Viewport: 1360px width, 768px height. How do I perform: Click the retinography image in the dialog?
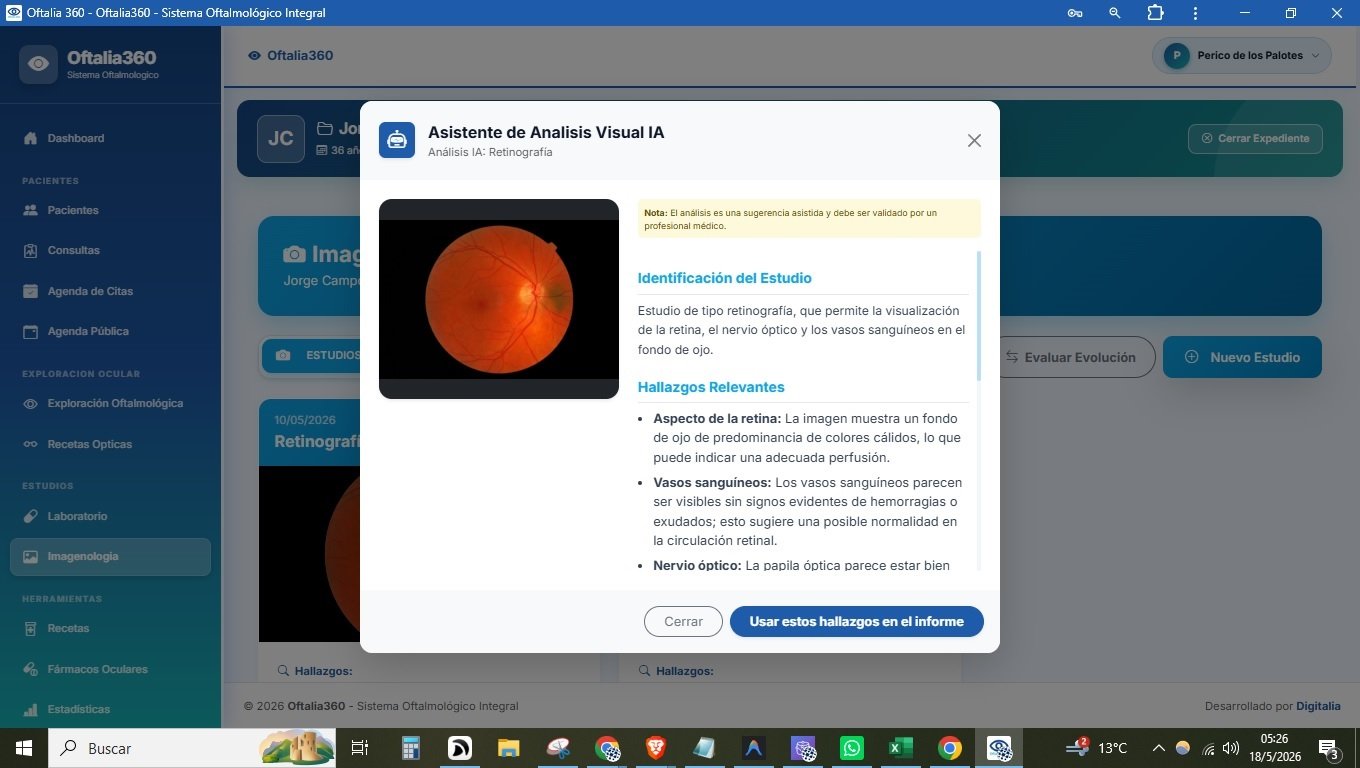499,299
